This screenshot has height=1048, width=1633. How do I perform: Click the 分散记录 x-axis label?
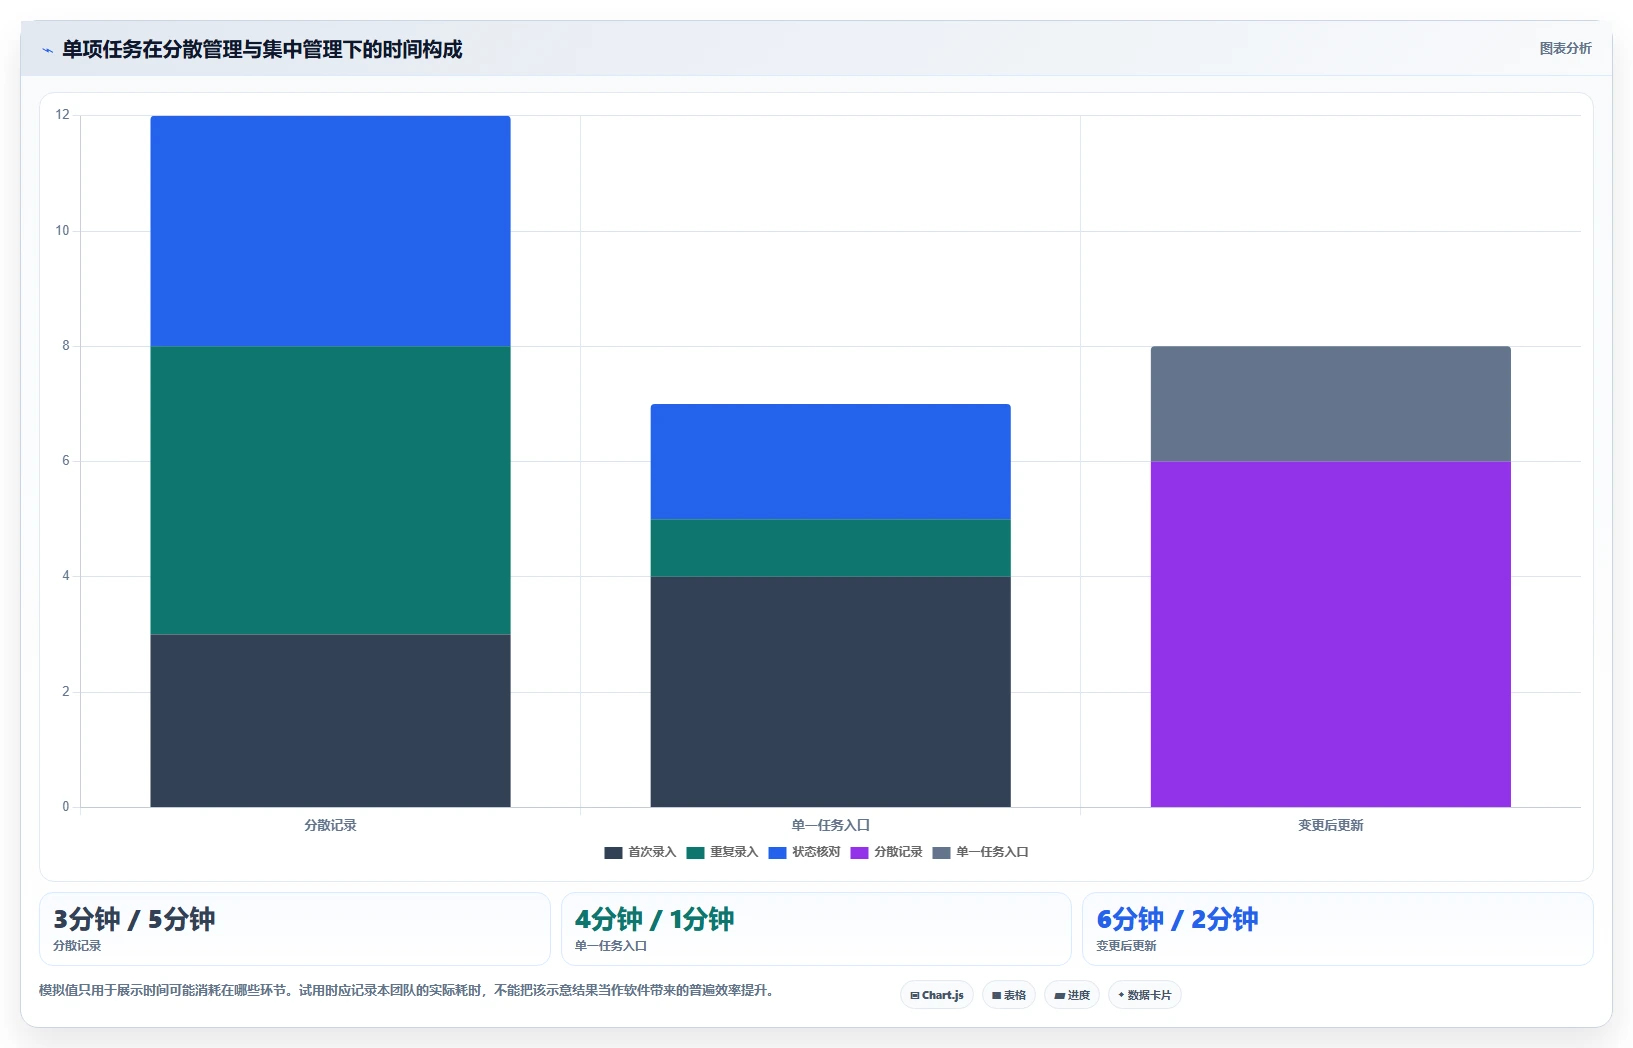pos(330,825)
